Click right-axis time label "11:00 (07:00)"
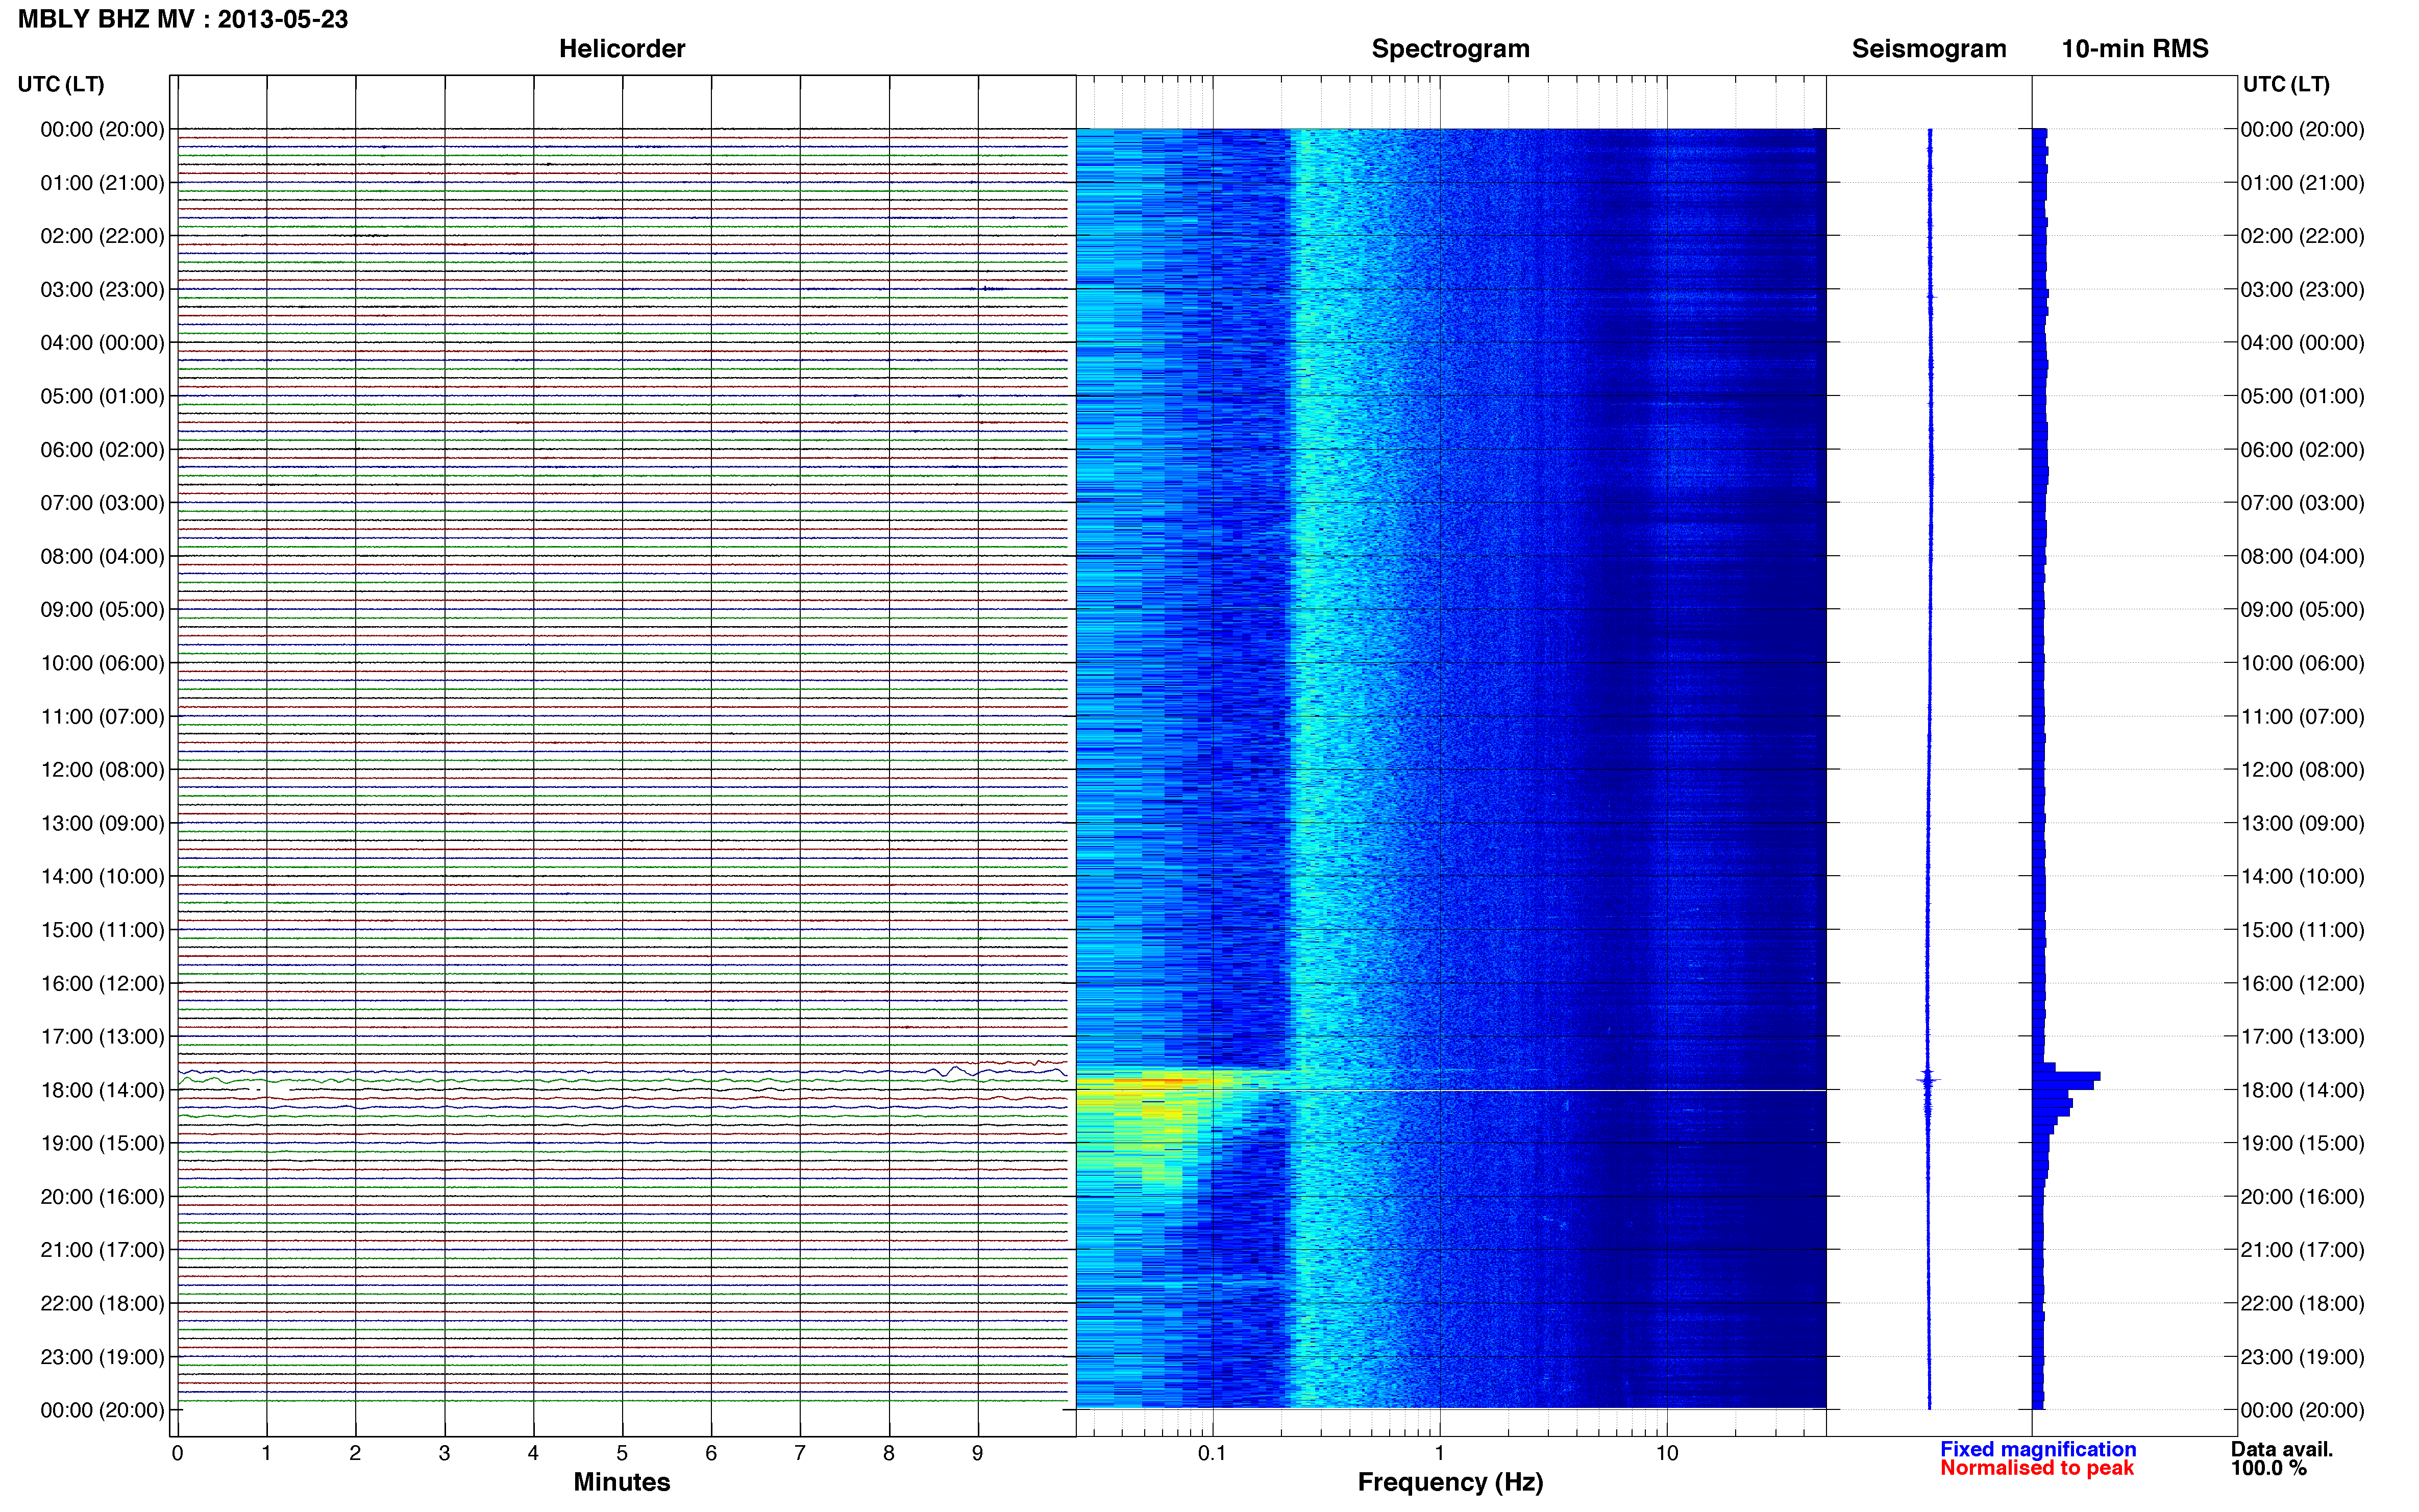This screenshot has height=1512, width=2419. pyautogui.click(x=2302, y=717)
